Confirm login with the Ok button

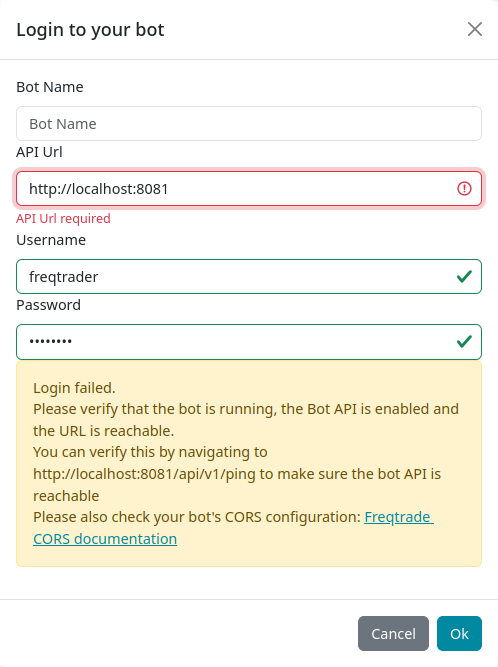[x=459, y=633]
